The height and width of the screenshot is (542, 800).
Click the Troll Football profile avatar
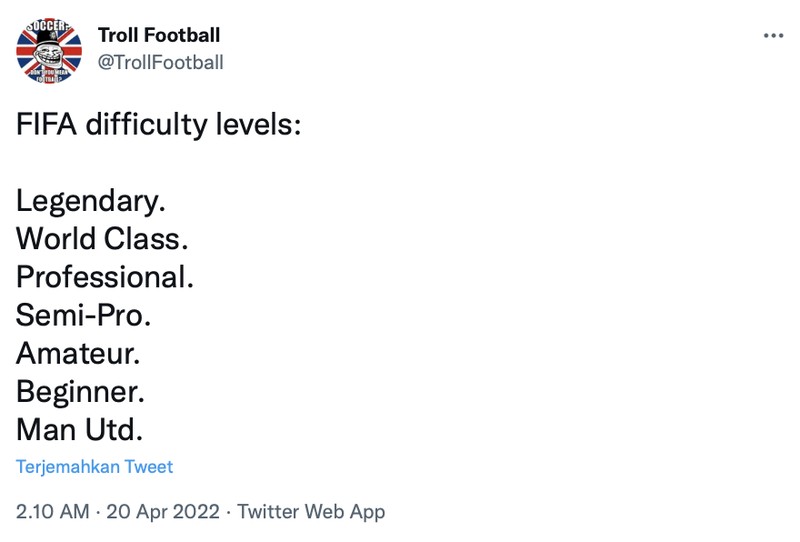tap(49, 49)
